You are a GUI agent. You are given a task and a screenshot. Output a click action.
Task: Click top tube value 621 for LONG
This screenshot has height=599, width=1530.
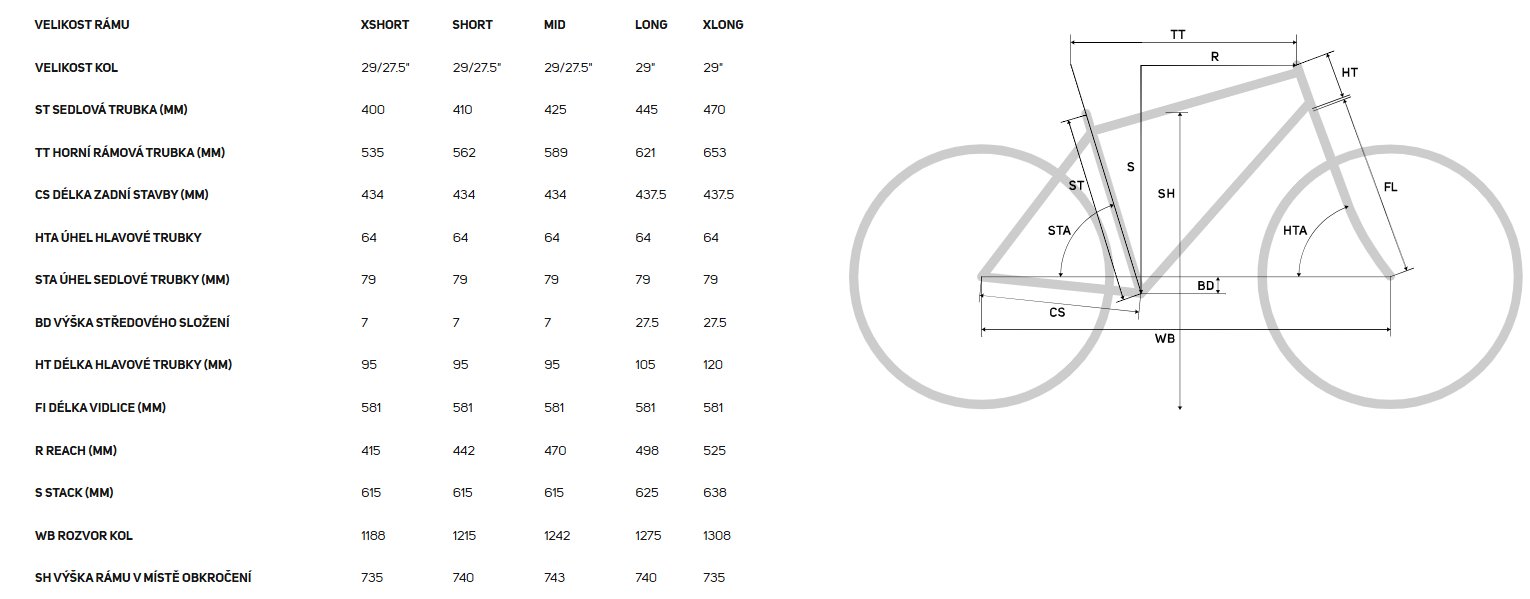[x=646, y=153]
